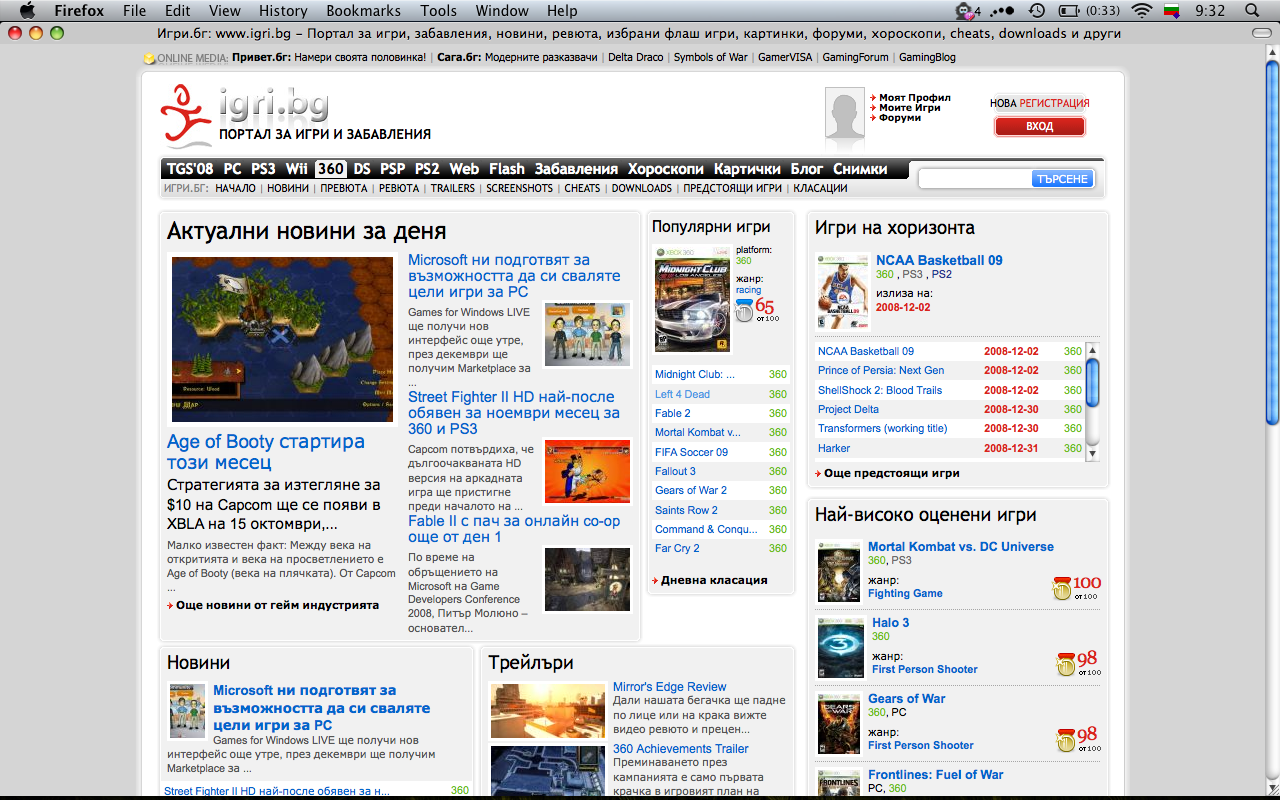Click the CHEATS sub-navigation link
The height and width of the screenshot is (800, 1280).
pos(582,188)
